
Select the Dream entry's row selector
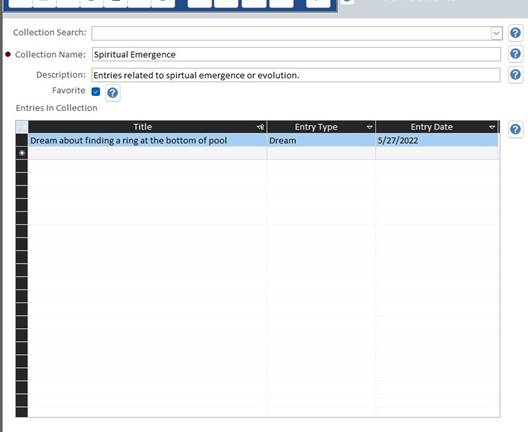click(x=22, y=140)
